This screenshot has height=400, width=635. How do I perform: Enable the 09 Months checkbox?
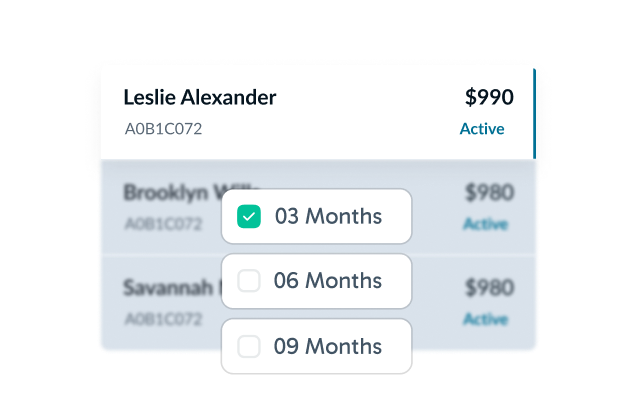pos(249,347)
